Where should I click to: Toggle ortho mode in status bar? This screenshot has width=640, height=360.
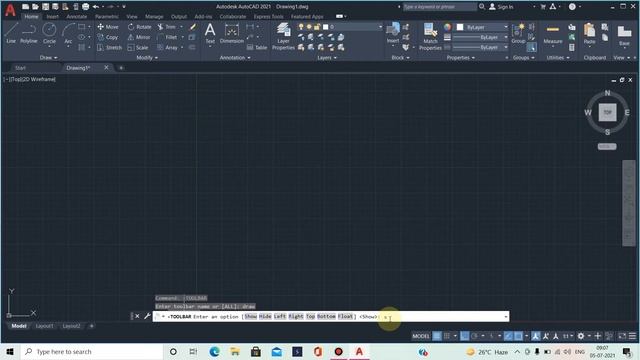point(464,336)
